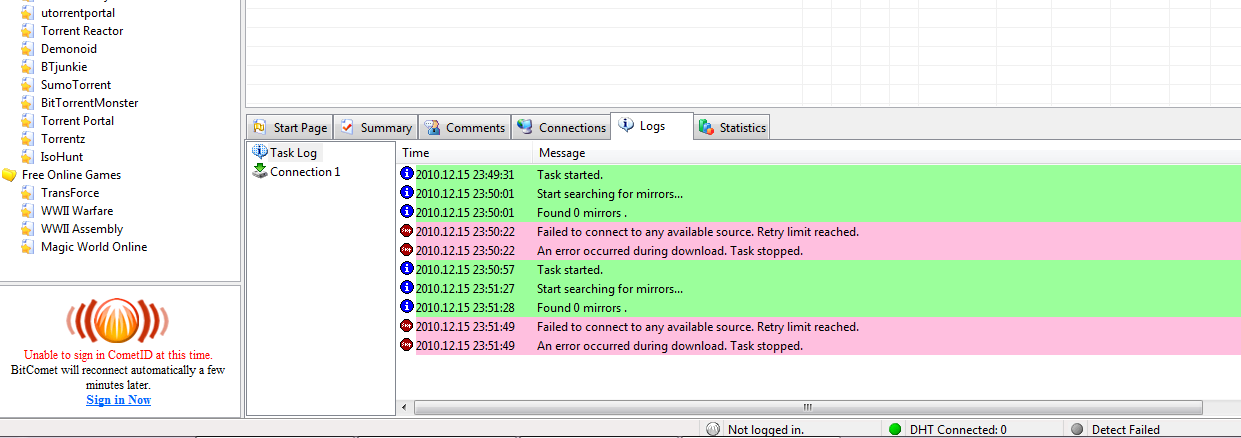Open the Statistics tab

pyautogui.click(x=732, y=128)
